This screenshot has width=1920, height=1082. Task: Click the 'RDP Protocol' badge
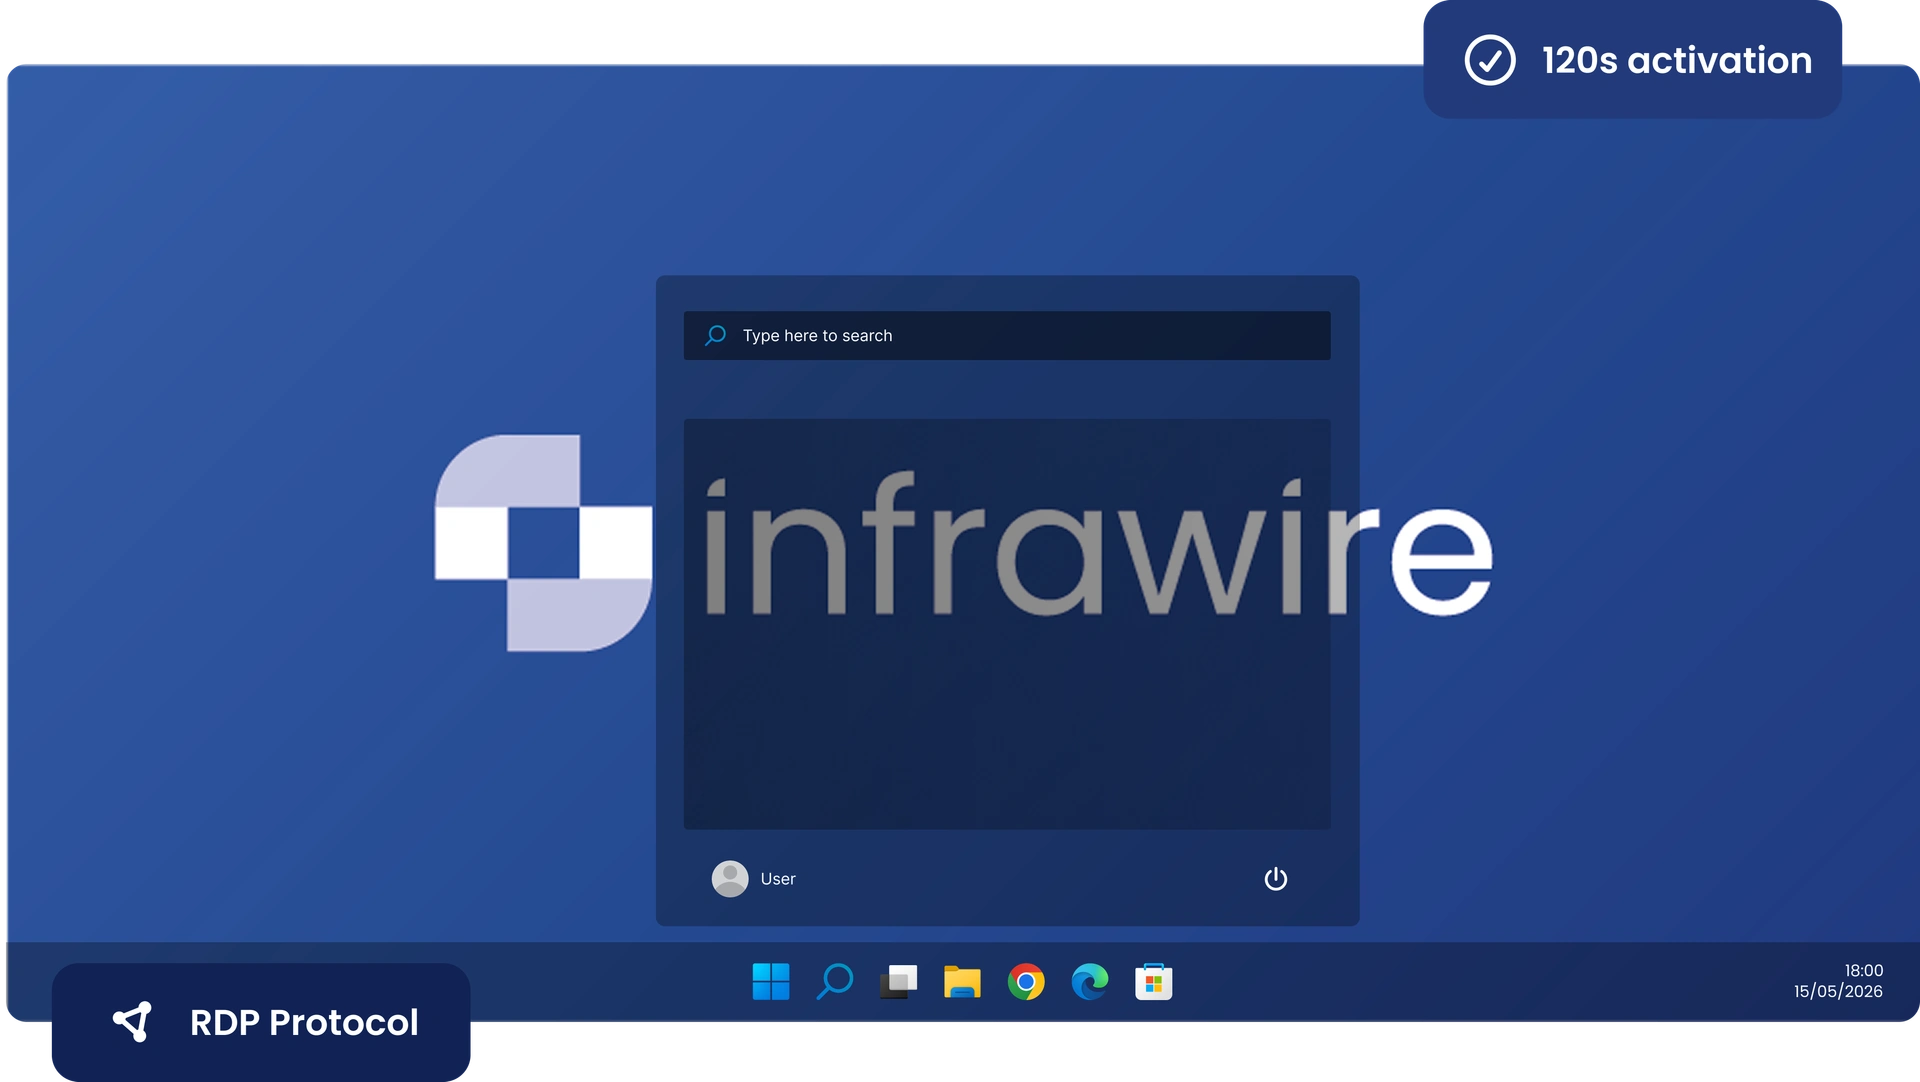click(261, 1022)
